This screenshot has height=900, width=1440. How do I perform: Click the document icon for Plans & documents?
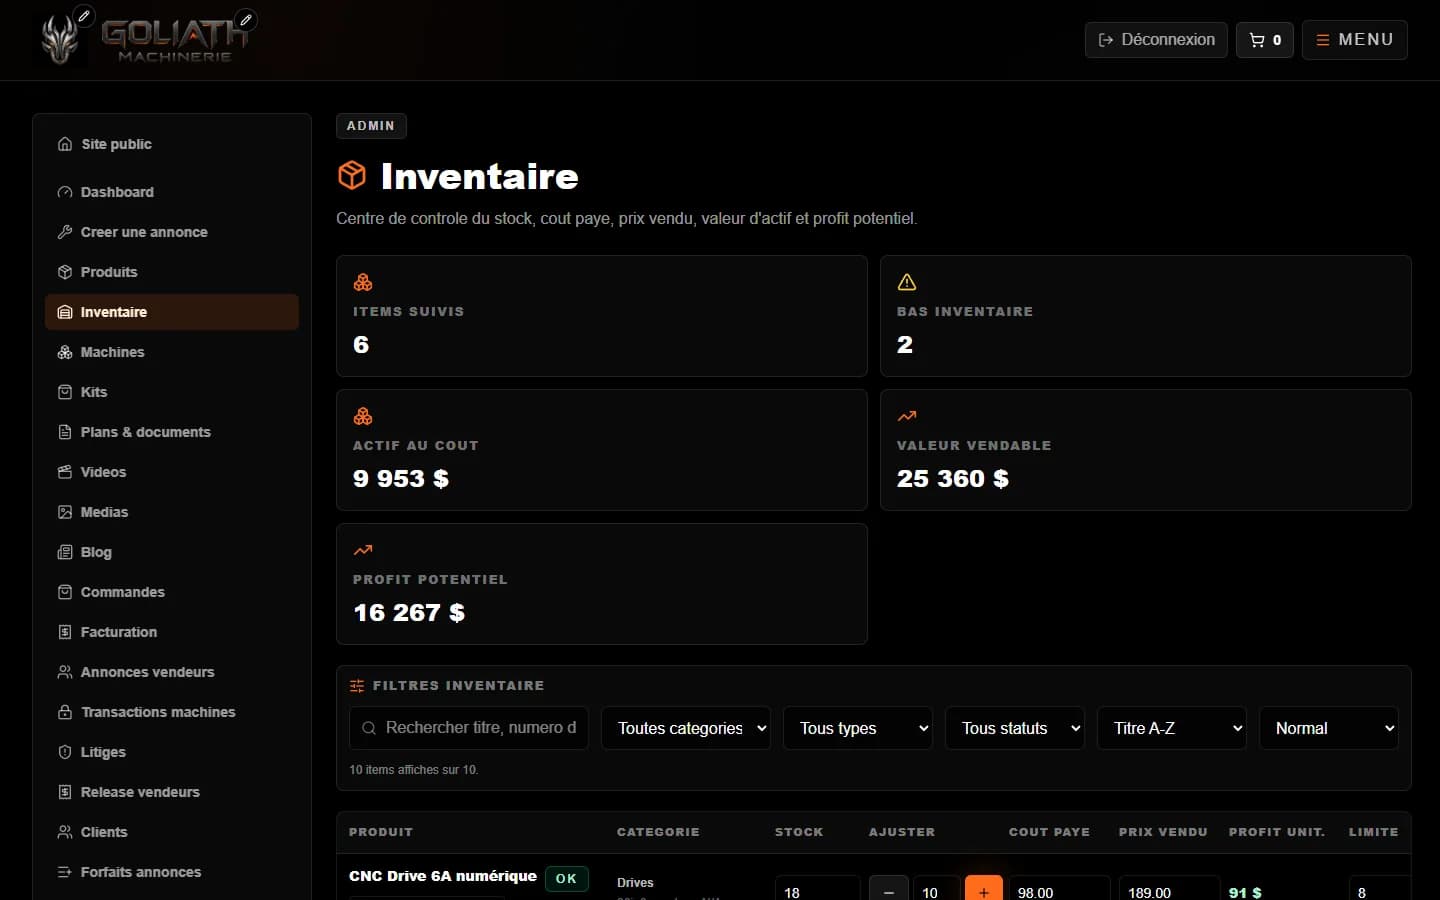click(65, 432)
